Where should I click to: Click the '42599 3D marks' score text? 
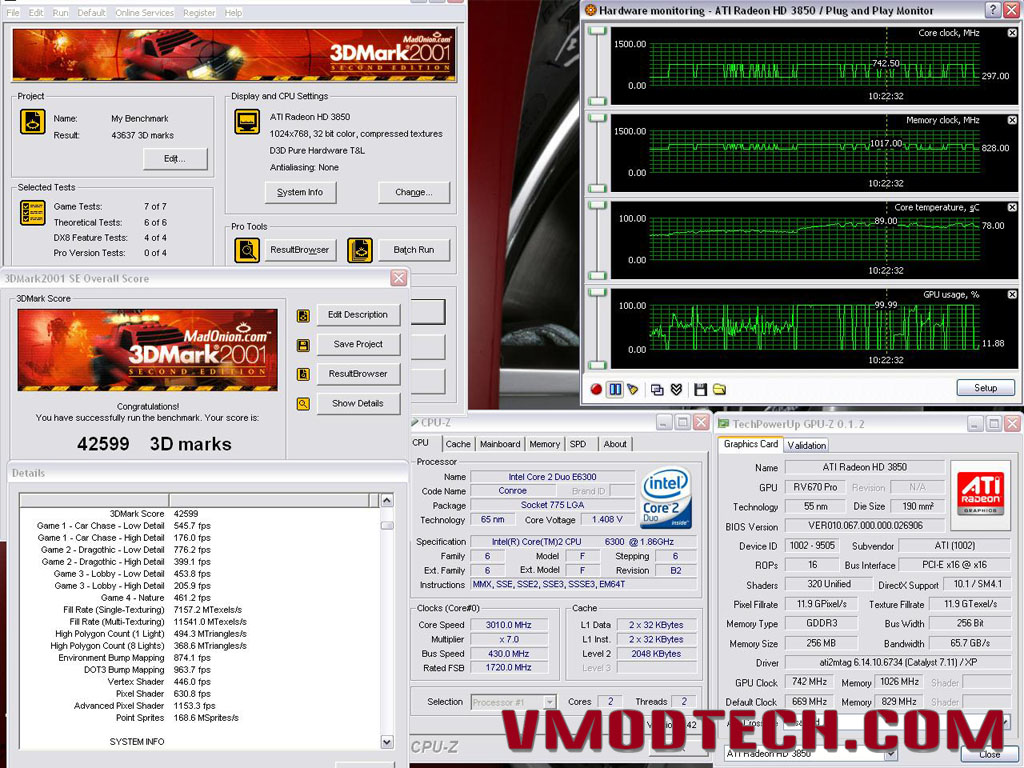pos(154,444)
